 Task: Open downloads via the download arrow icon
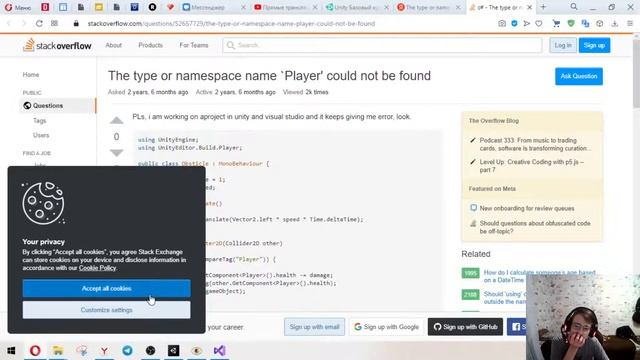615,24
